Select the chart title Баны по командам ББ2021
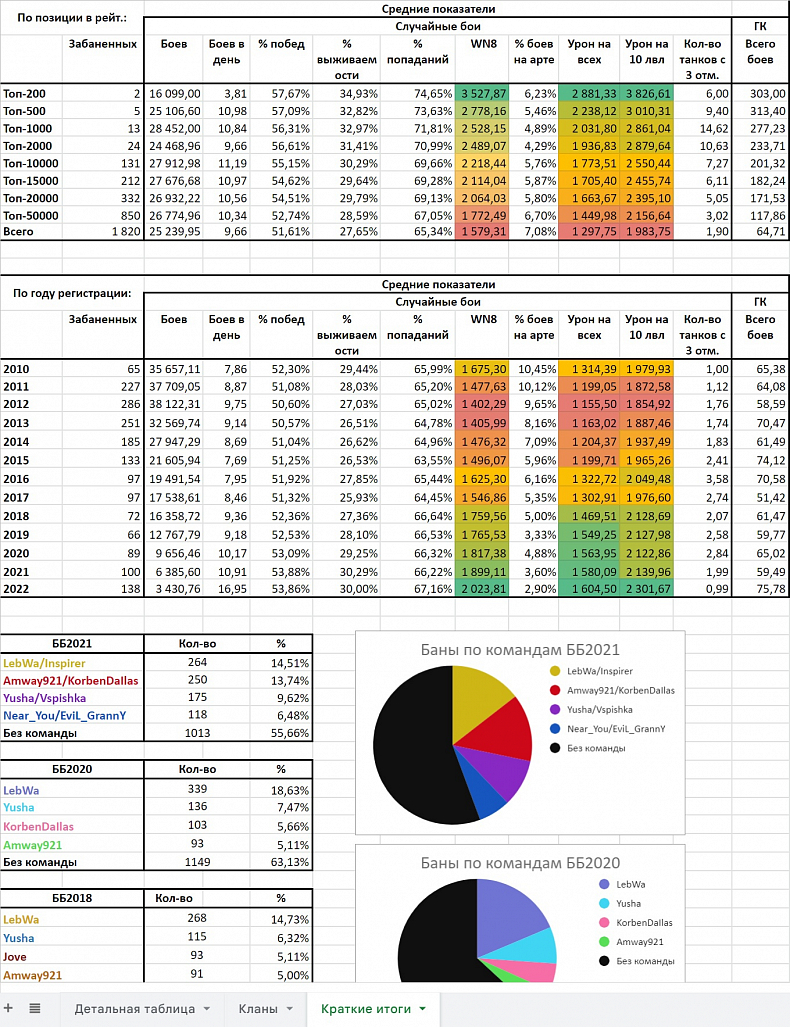The width and height of the screenshot is (790, 1027). (519, 648)
